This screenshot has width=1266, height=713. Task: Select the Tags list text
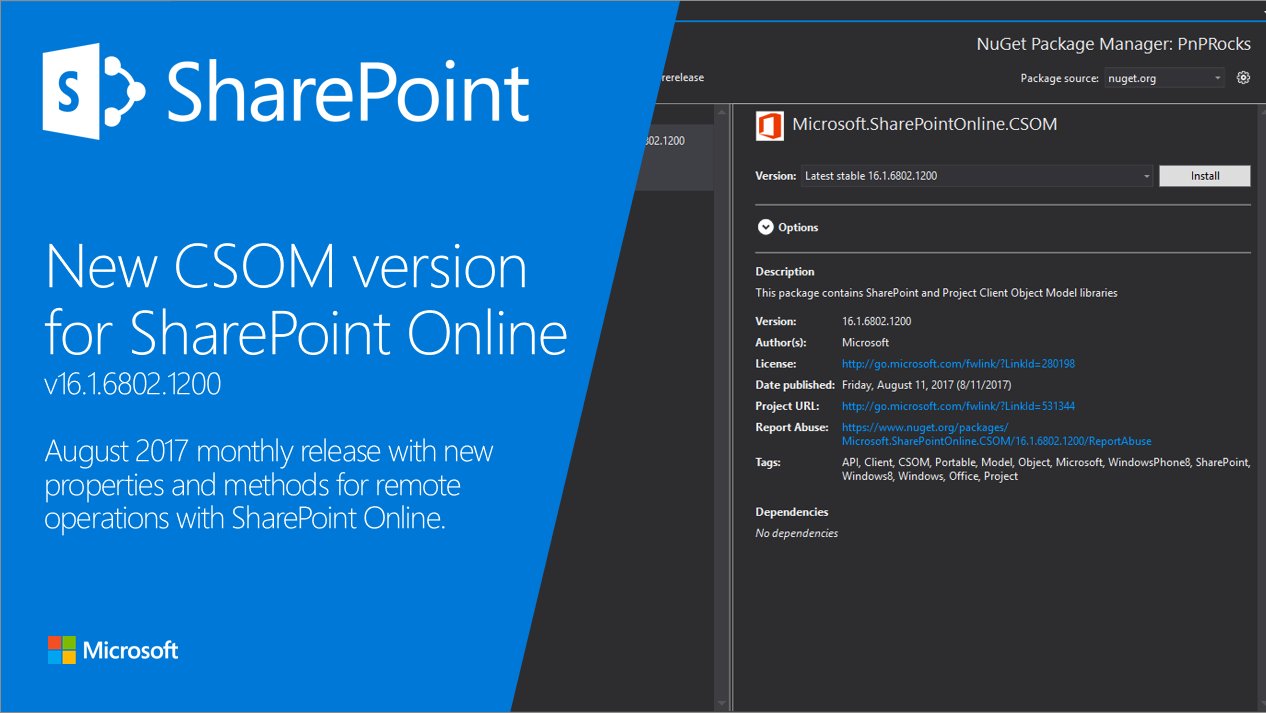click(x=1045, y=469)
